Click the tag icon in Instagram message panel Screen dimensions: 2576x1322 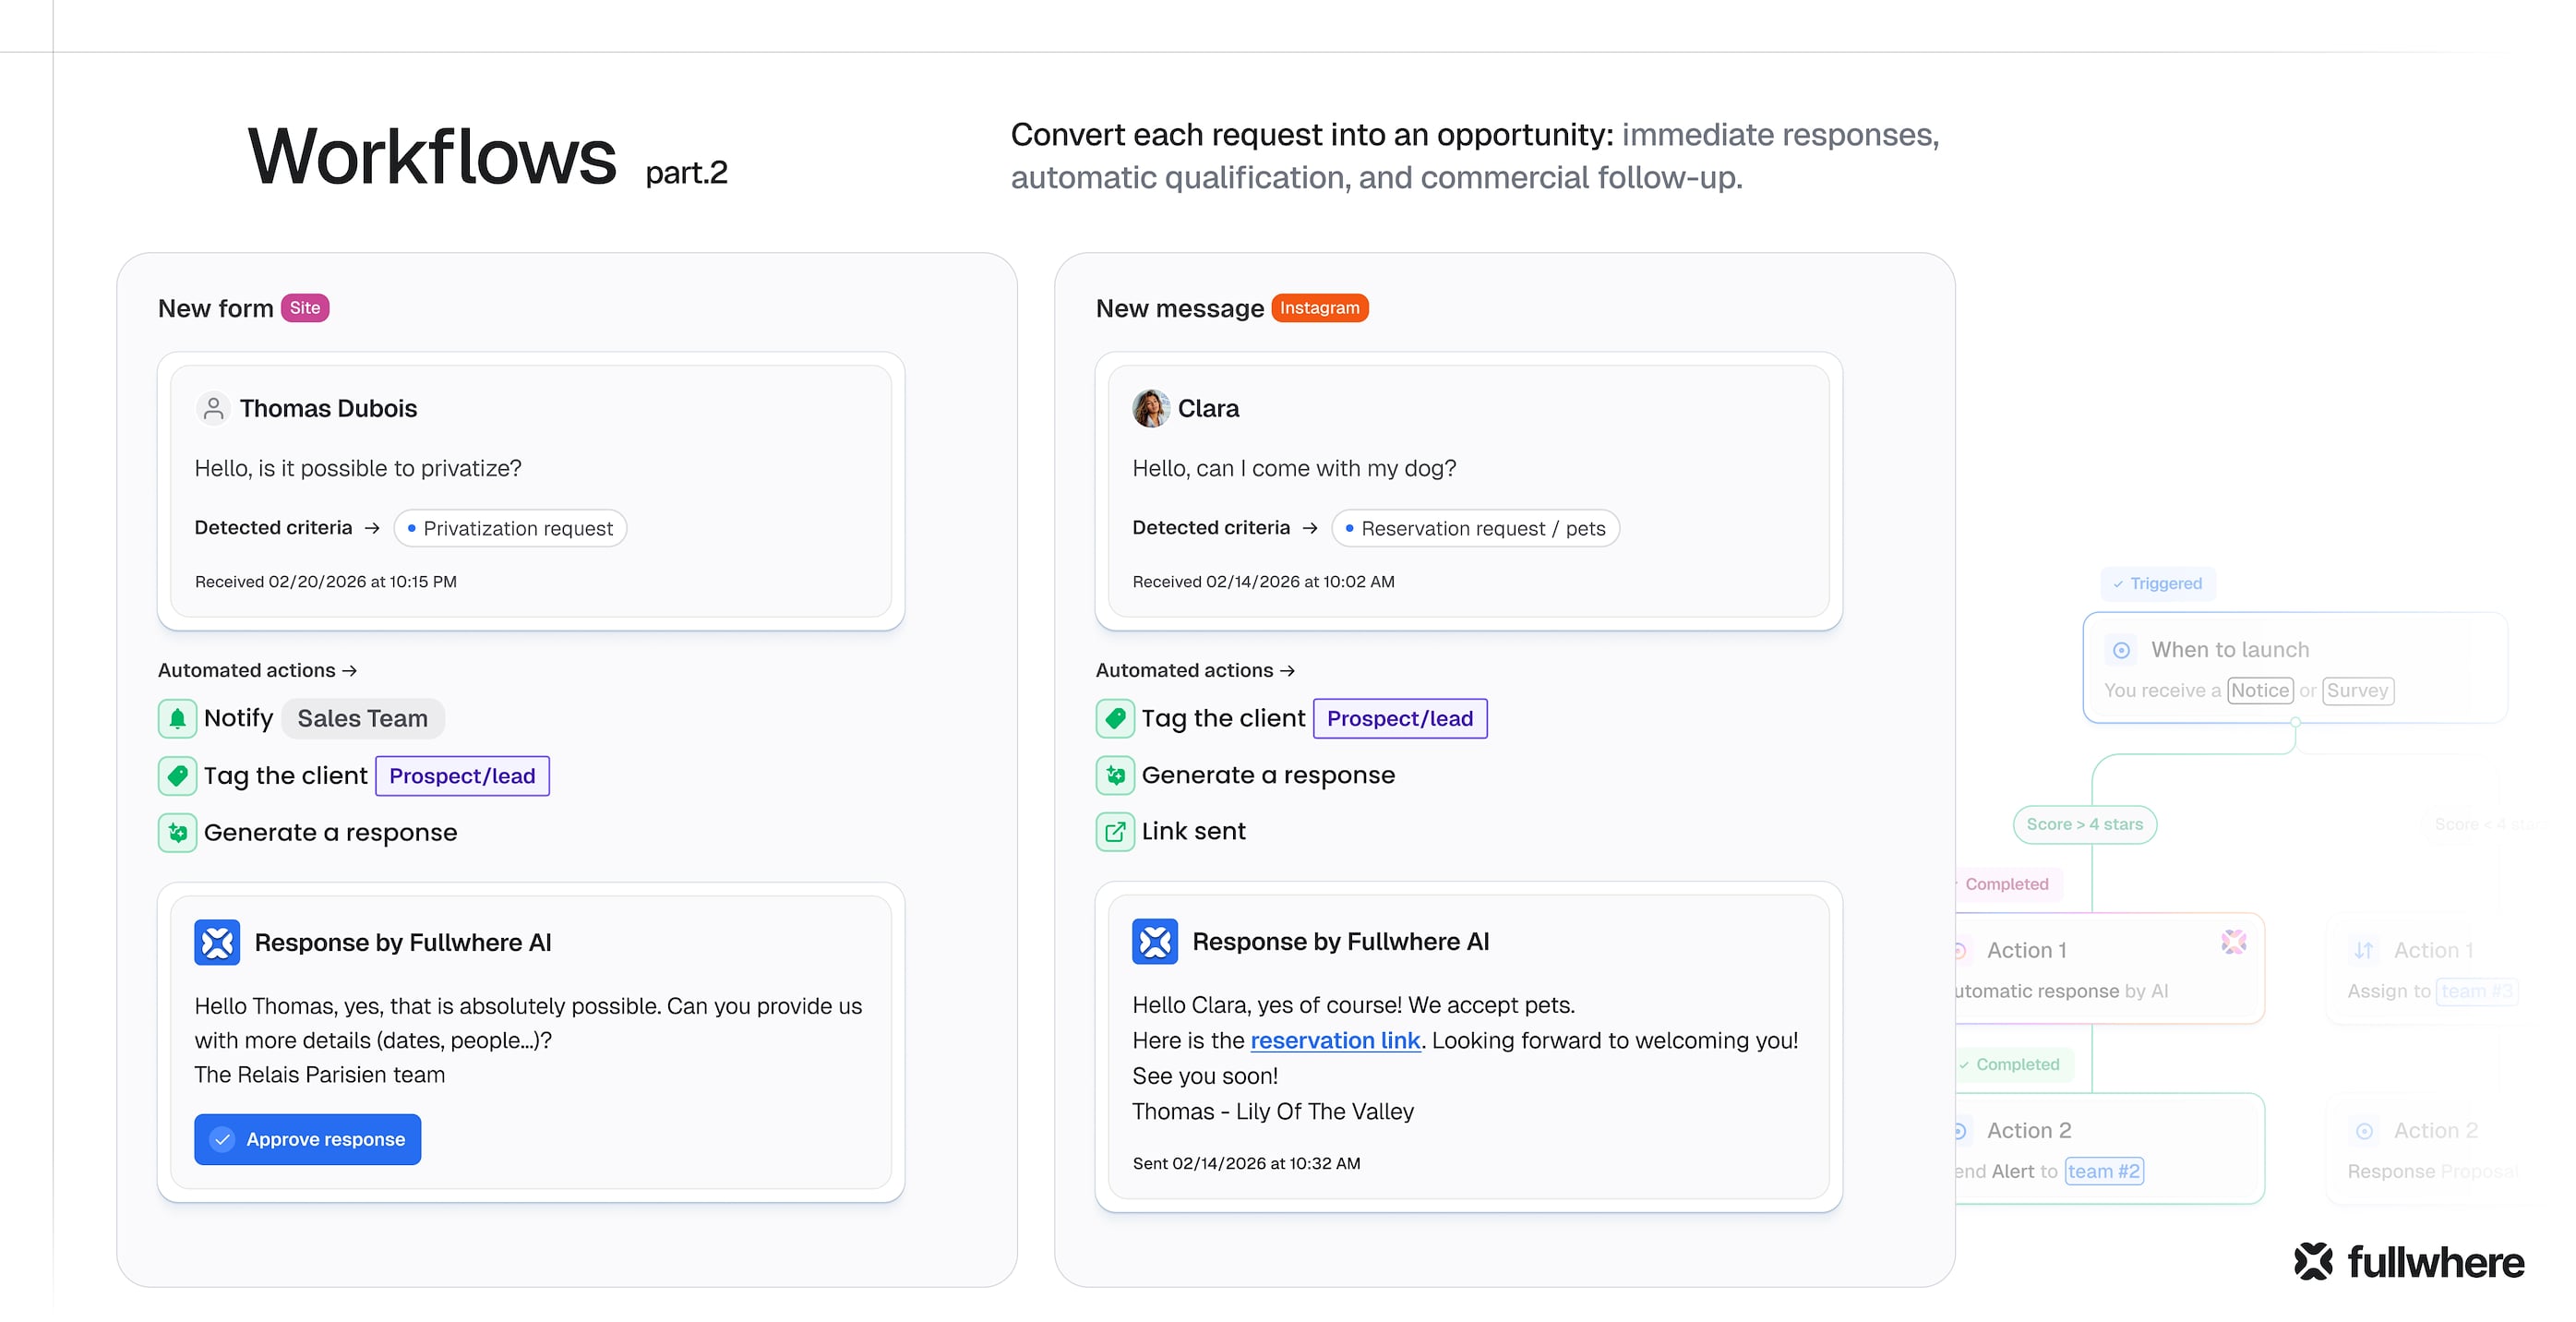coord(1115,718)
